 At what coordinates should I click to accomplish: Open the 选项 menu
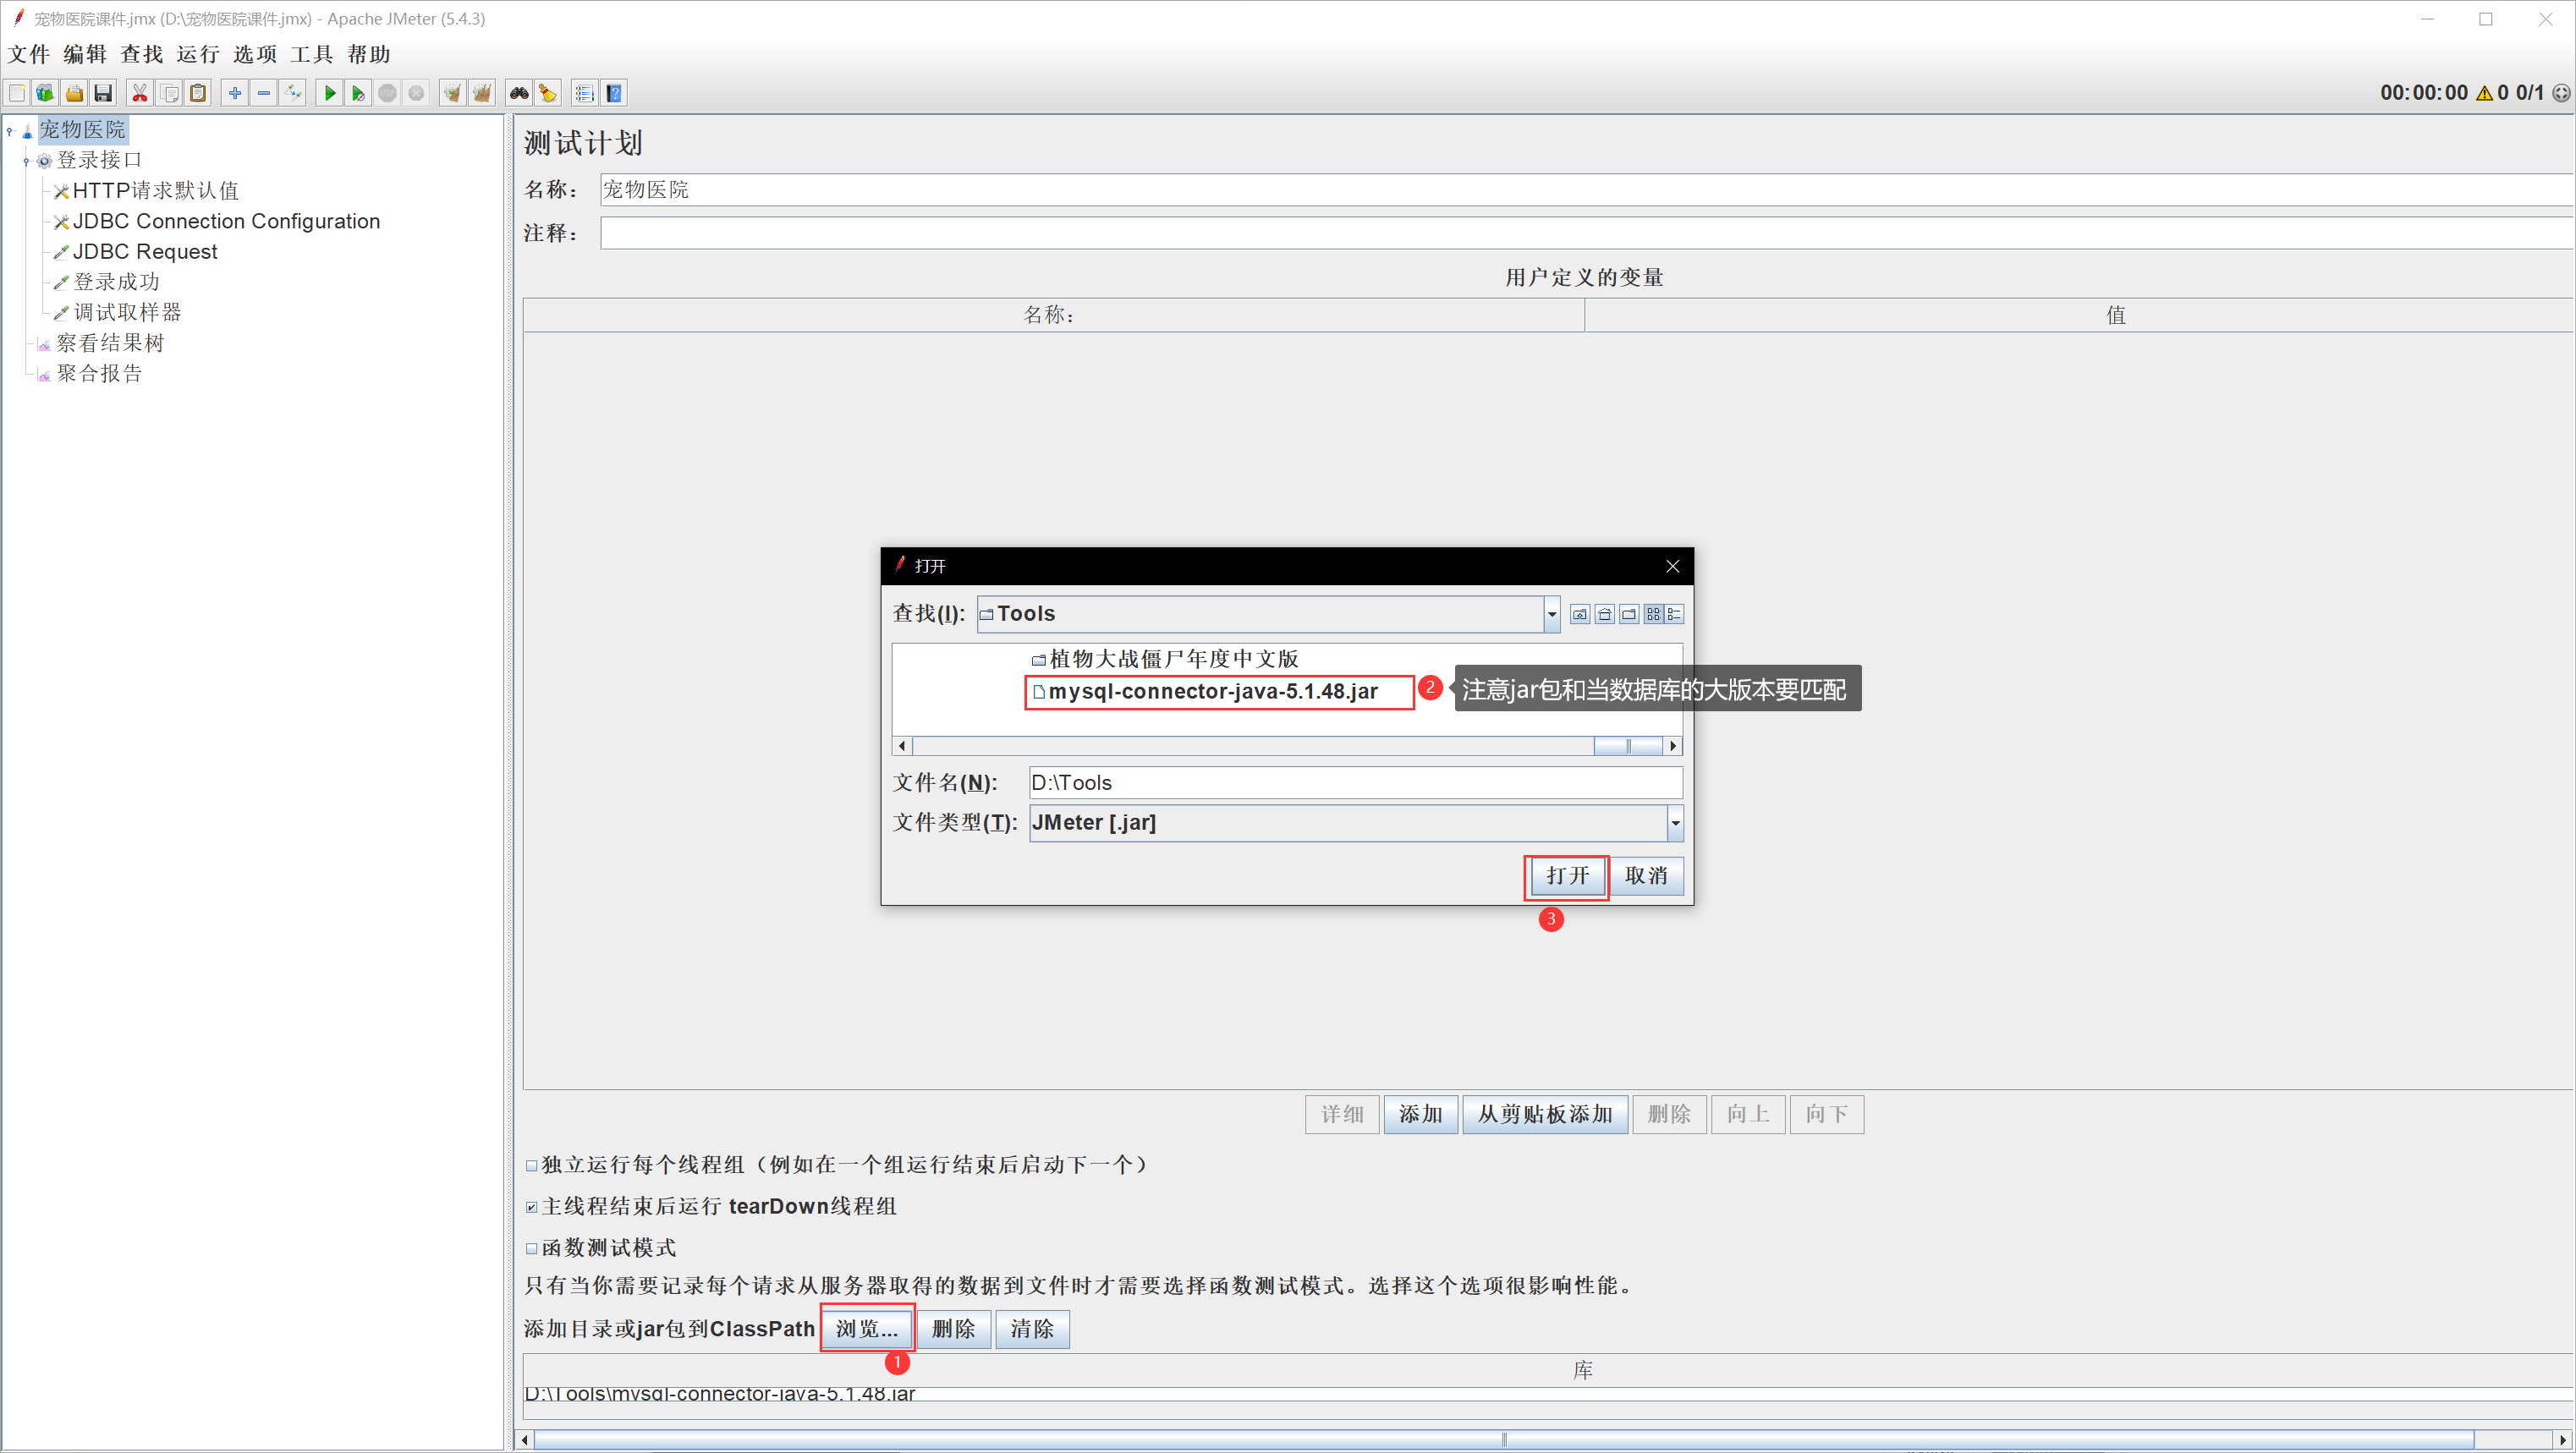[x=254, y=54]
